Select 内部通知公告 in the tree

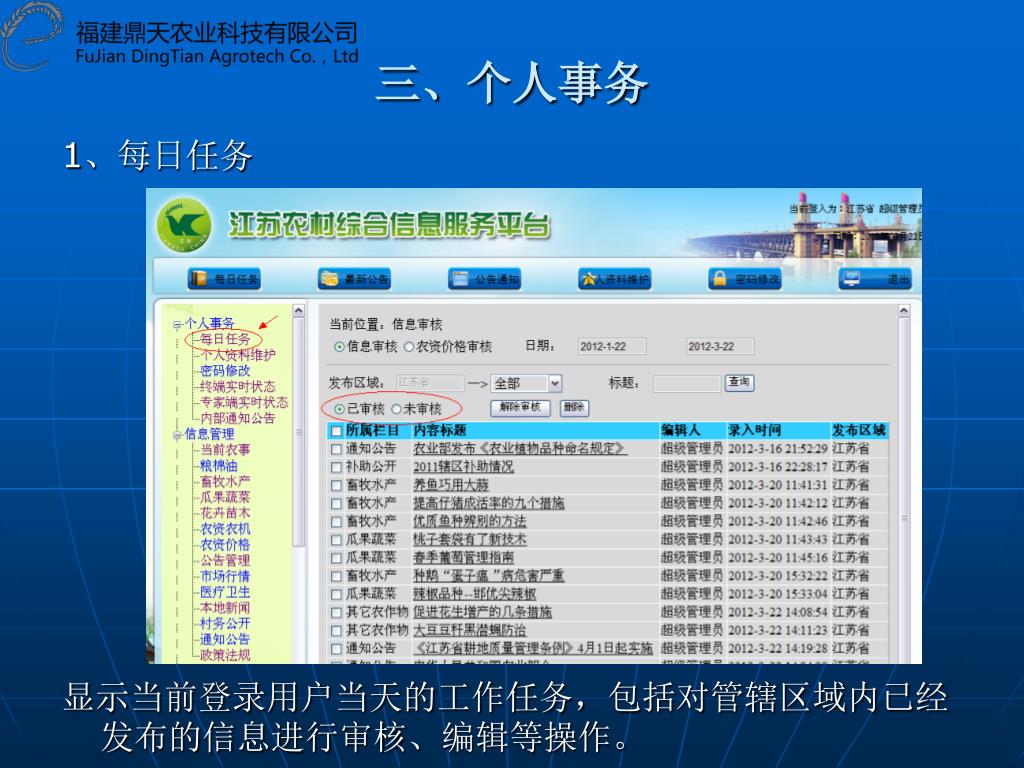click(x=238, y=418)
